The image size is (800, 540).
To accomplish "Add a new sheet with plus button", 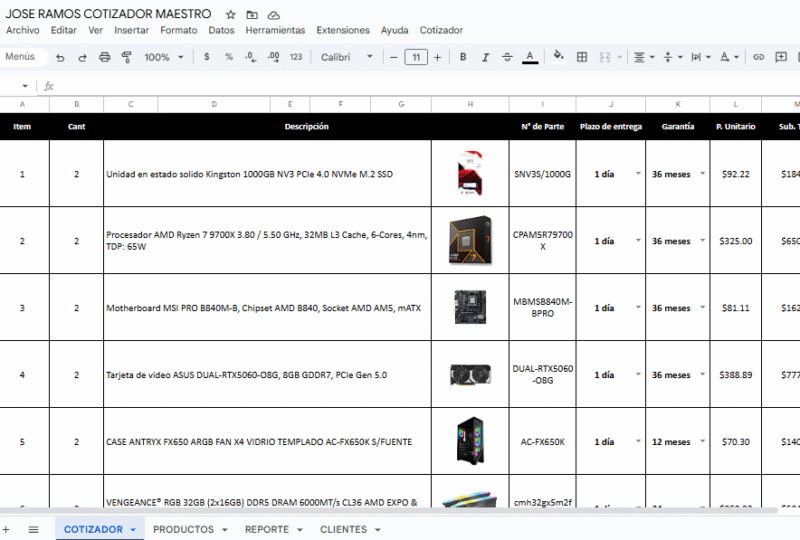I will (6, 529).
